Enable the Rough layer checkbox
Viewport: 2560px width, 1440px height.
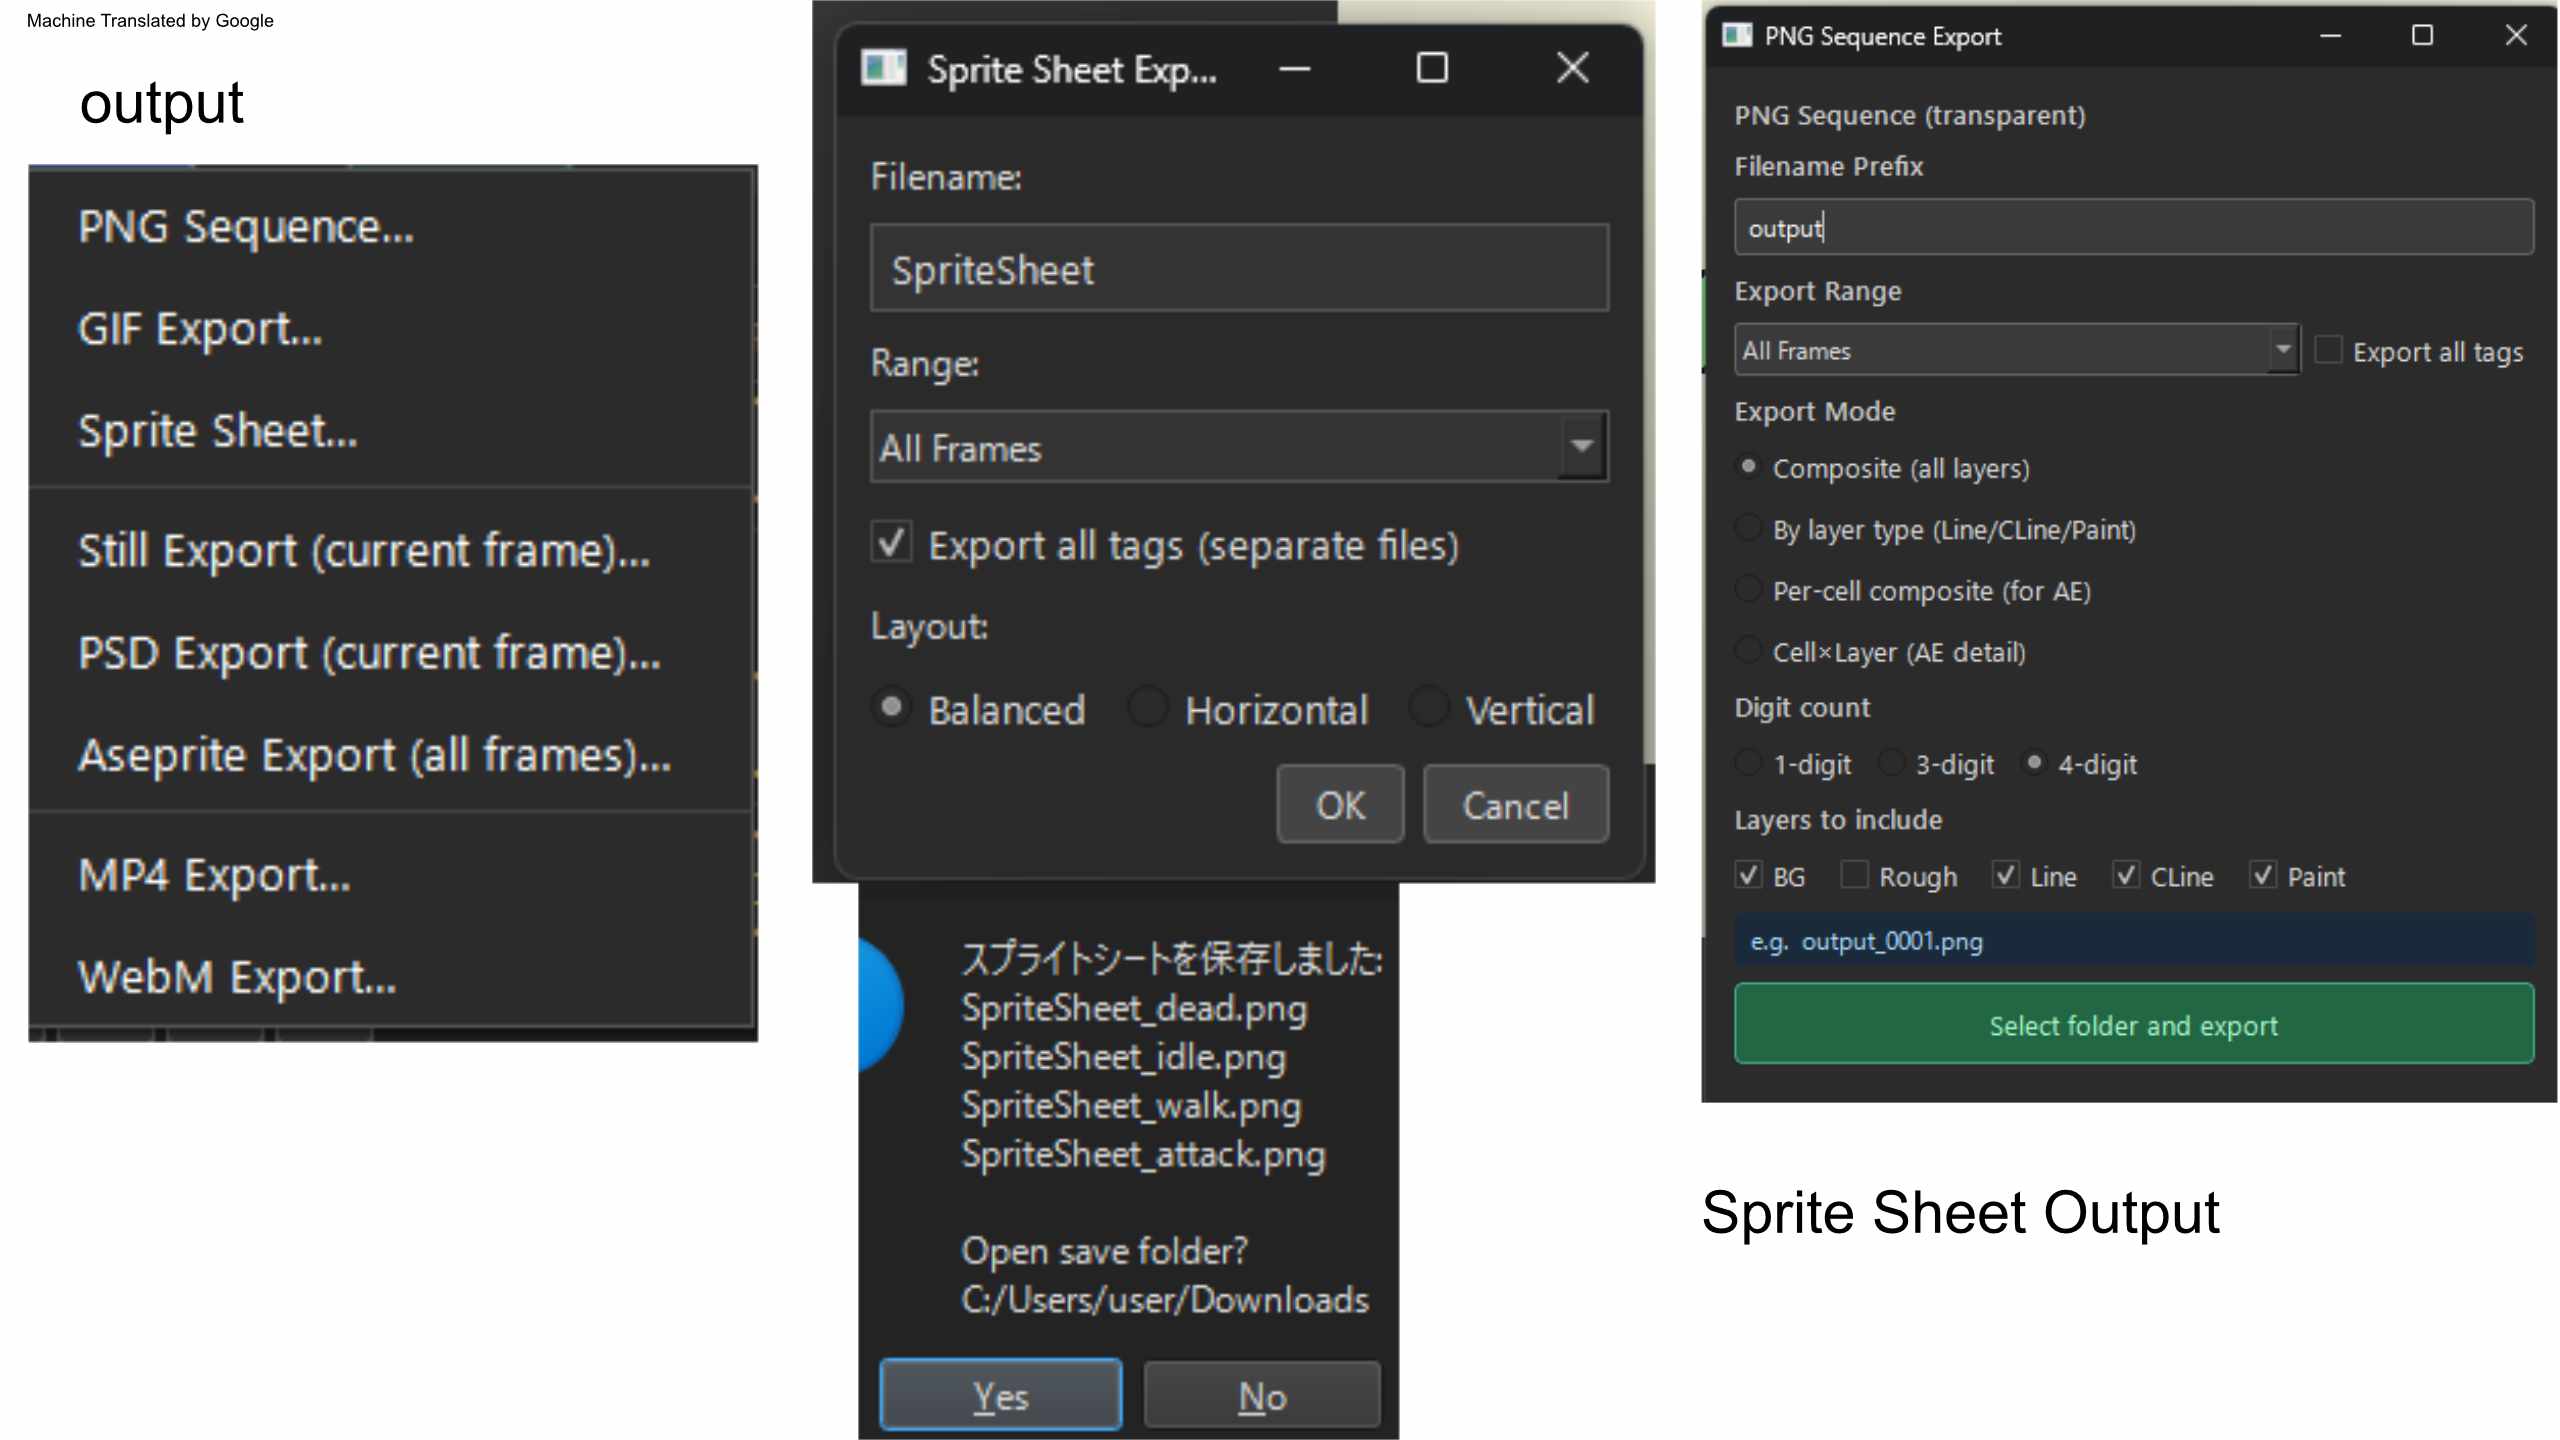(1853, 875)
